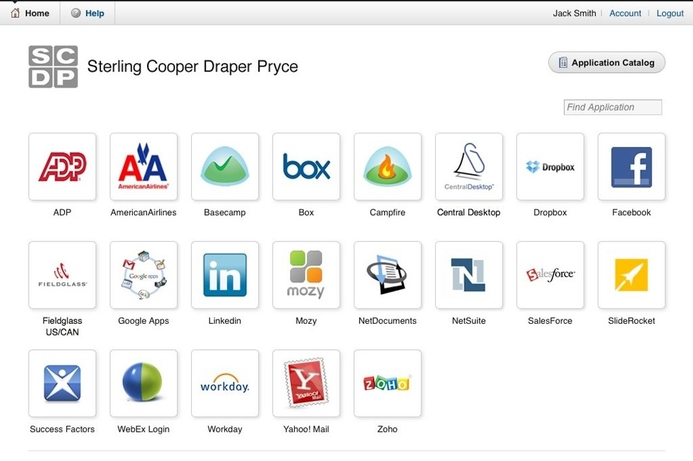The image size is (693, 461).
Task: Launch the Yahoo! Mail stamp icon
Action: 306,383
